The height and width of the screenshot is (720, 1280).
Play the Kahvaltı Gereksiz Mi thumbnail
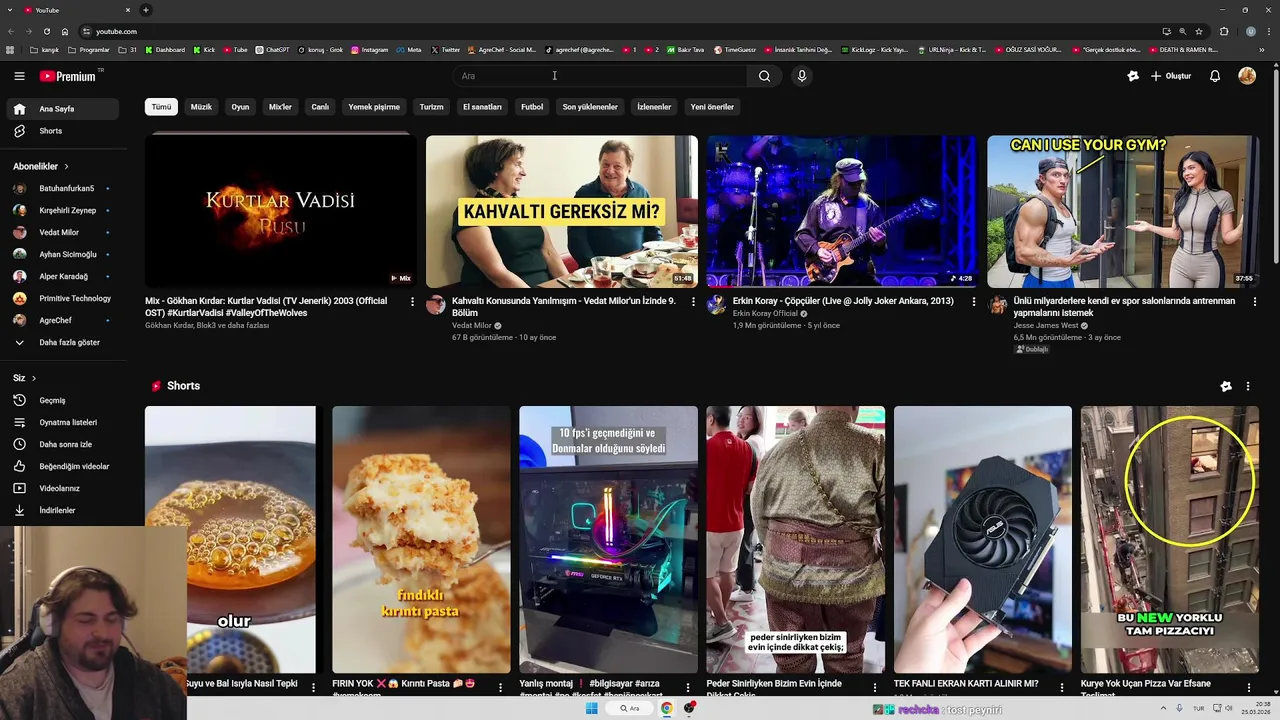pyautogui.click(x=562, y=211)
